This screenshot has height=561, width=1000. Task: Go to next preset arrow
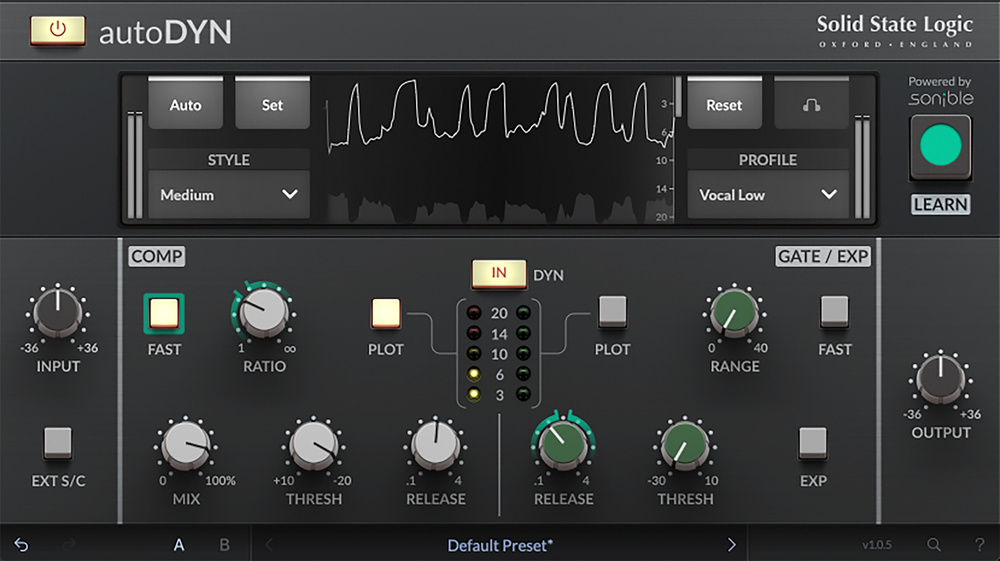731,545
